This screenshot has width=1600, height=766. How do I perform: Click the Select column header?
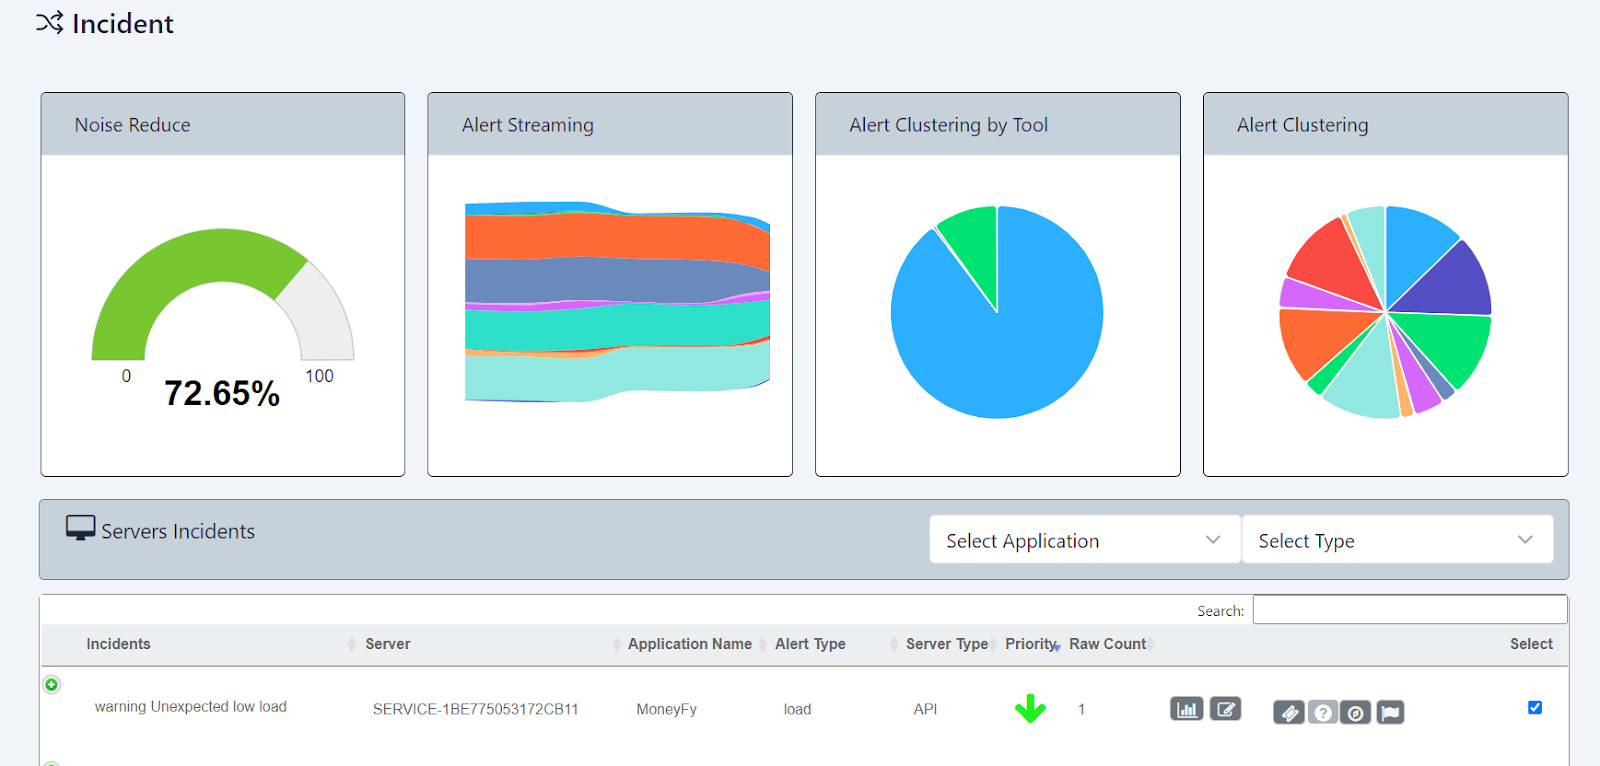pyautogui.click(x=1531, y=644)
